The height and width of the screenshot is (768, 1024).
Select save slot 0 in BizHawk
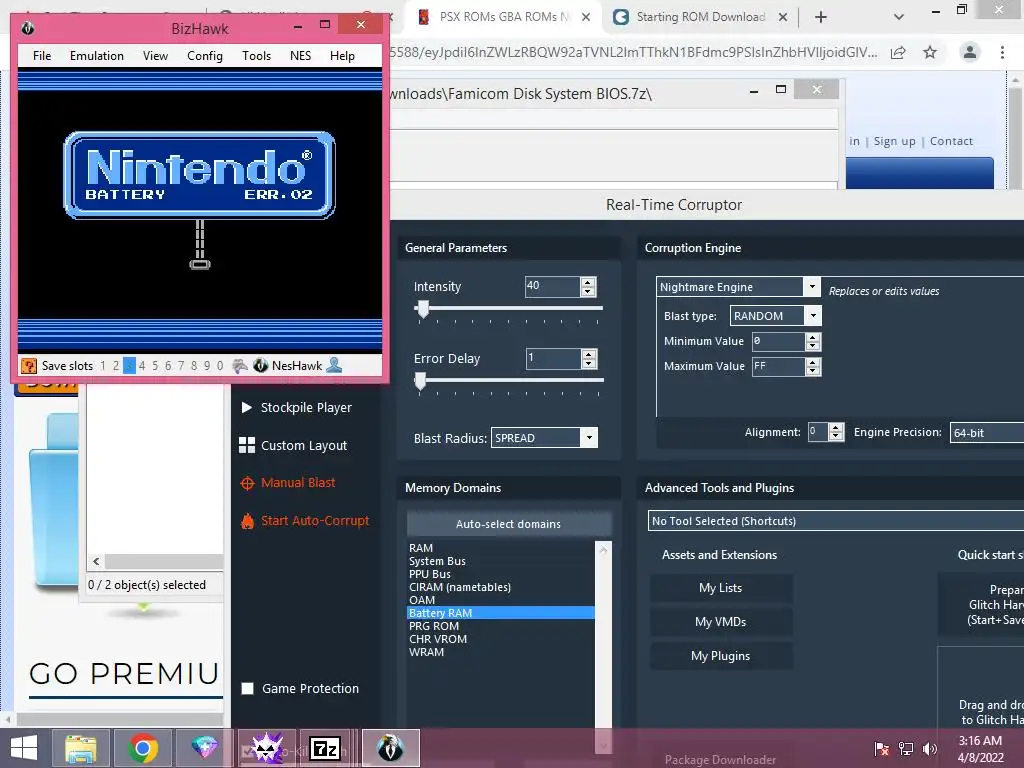tap(220, 366)
